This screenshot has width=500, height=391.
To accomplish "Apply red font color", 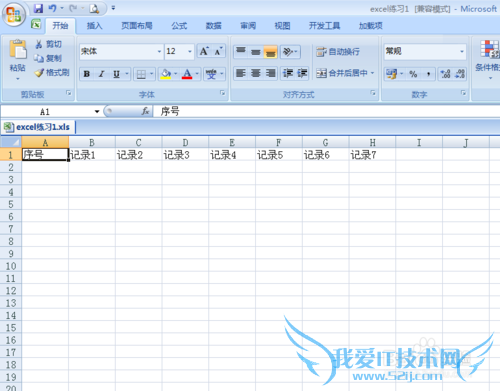I will pyautogui.click(x=187, y=74).
